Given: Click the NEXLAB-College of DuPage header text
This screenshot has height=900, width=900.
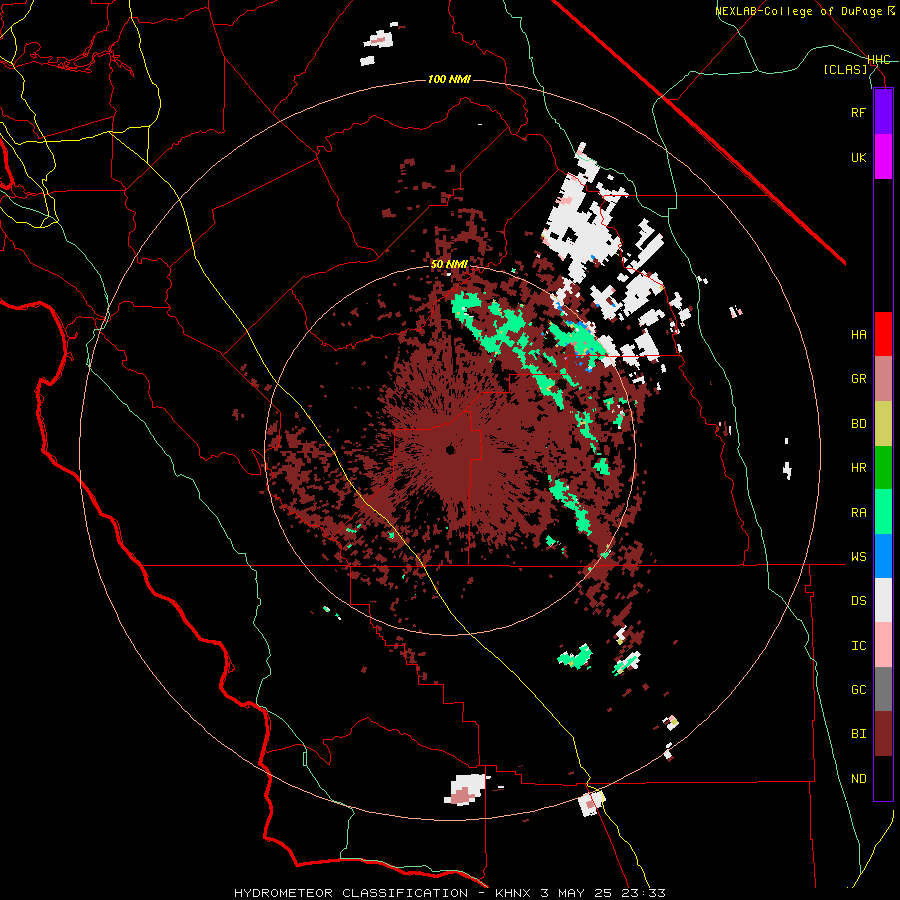Looking at the screenshot, I should [798, 11].
